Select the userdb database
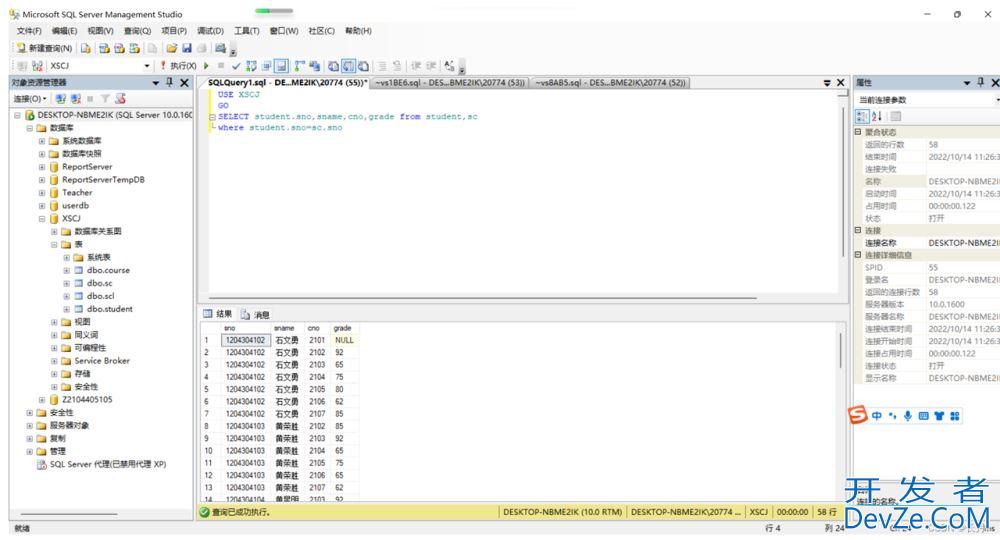This screenshot has height=540, width=1000. click(75, 205)
